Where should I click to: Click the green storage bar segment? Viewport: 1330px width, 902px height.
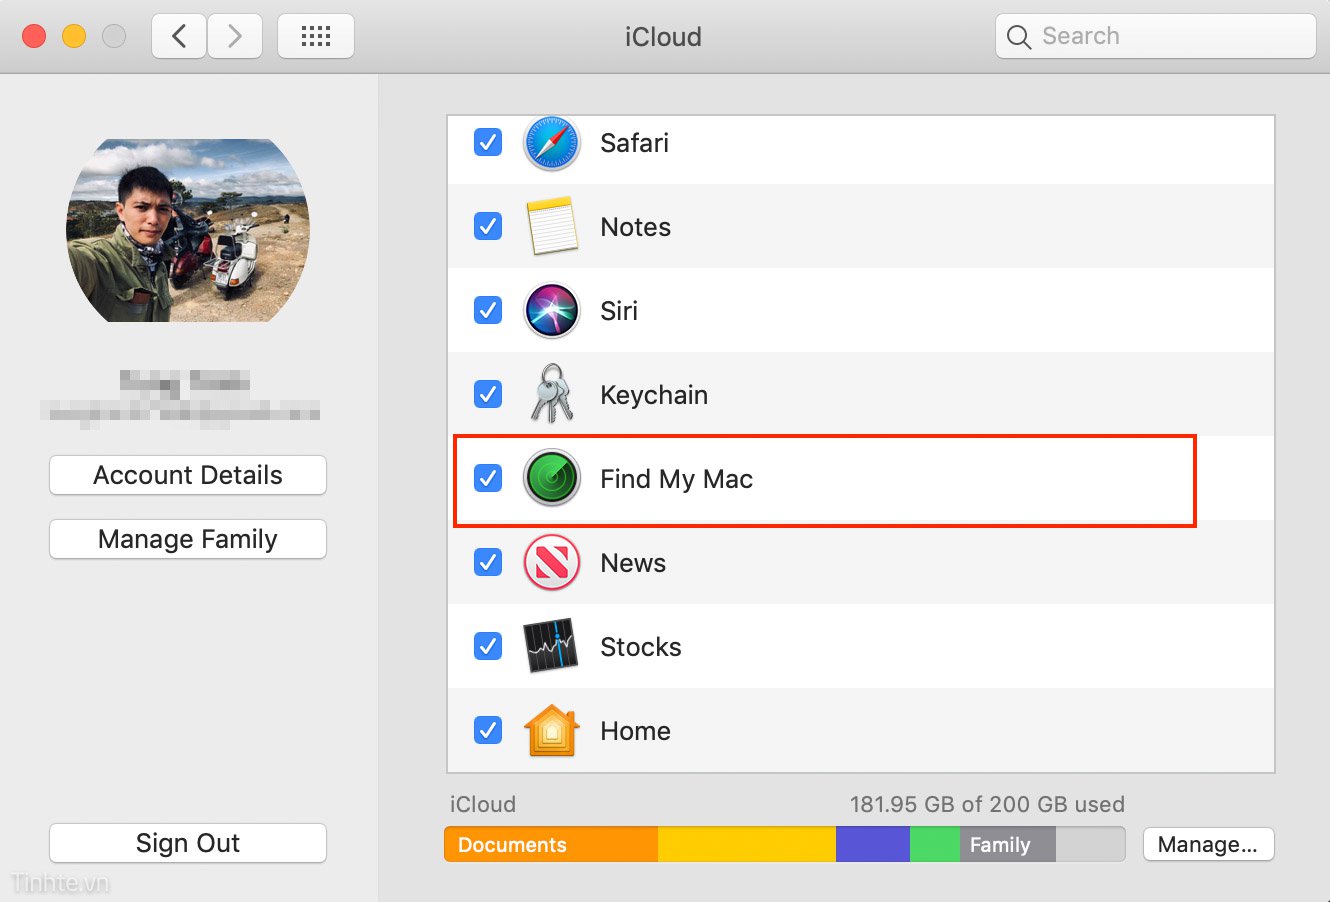[x=935, y=844]
